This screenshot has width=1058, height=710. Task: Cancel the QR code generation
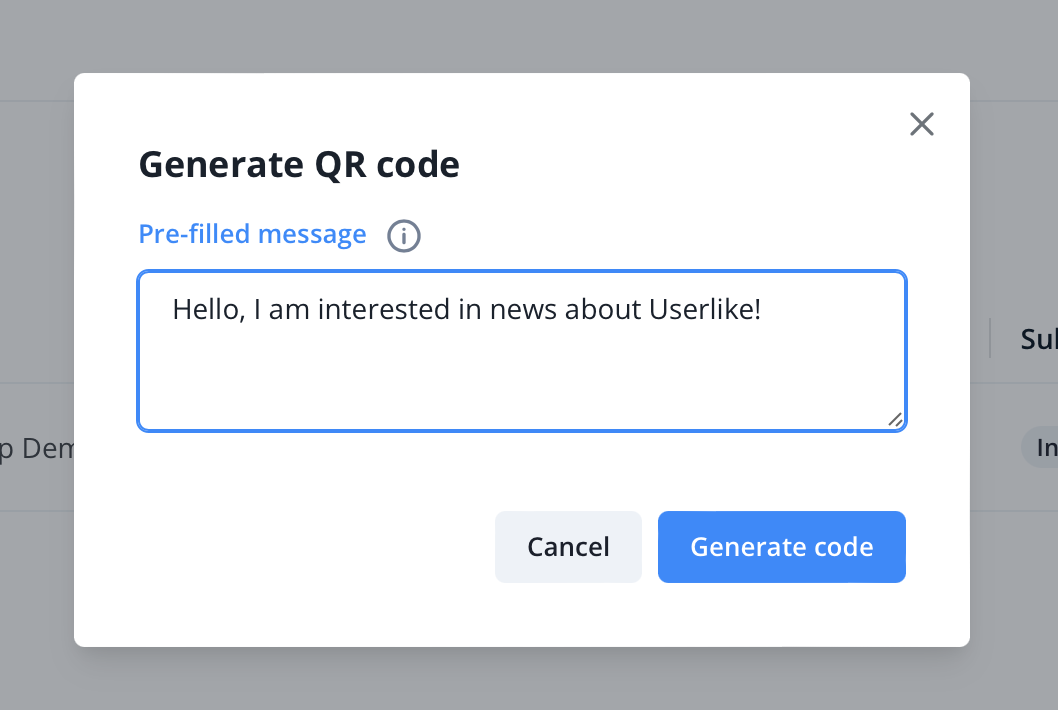[x=568, y=547]
